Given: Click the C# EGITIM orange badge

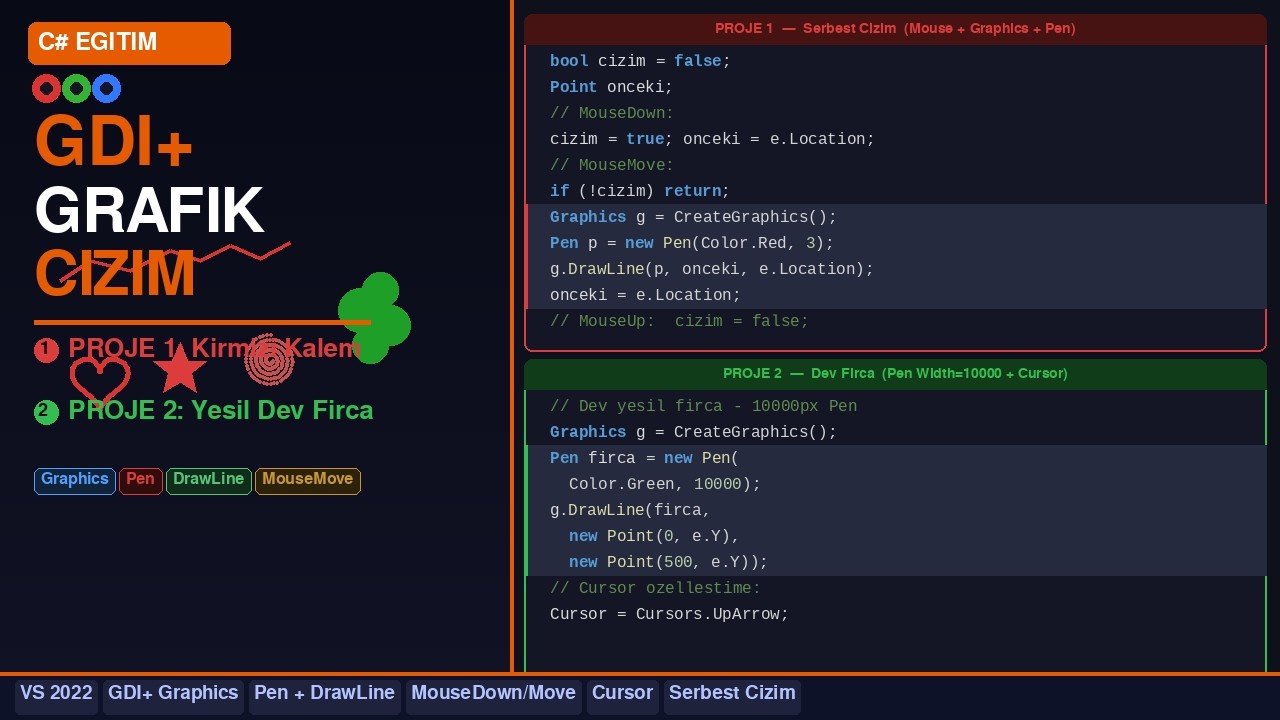Looking at the screenshot, I should click(x=129, y=43).
